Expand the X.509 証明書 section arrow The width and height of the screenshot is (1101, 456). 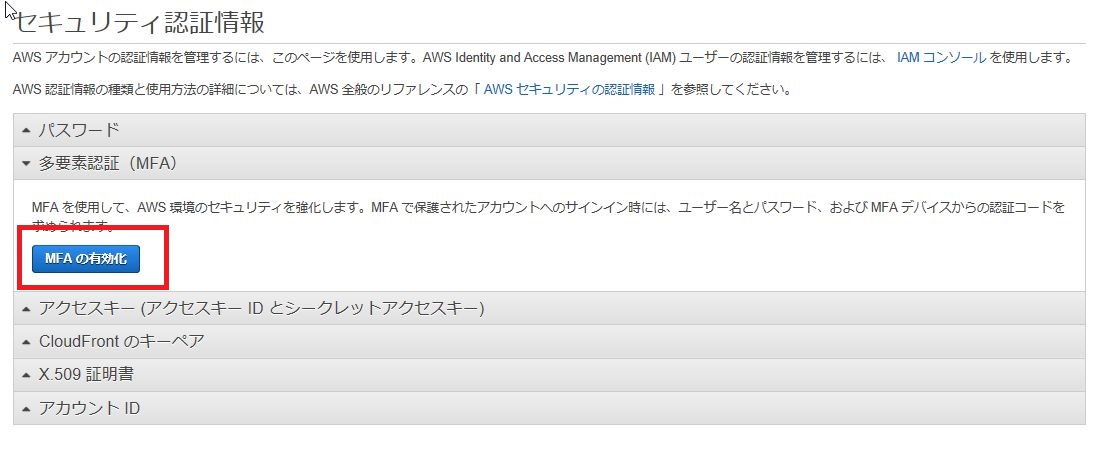[x=26, y=375]
